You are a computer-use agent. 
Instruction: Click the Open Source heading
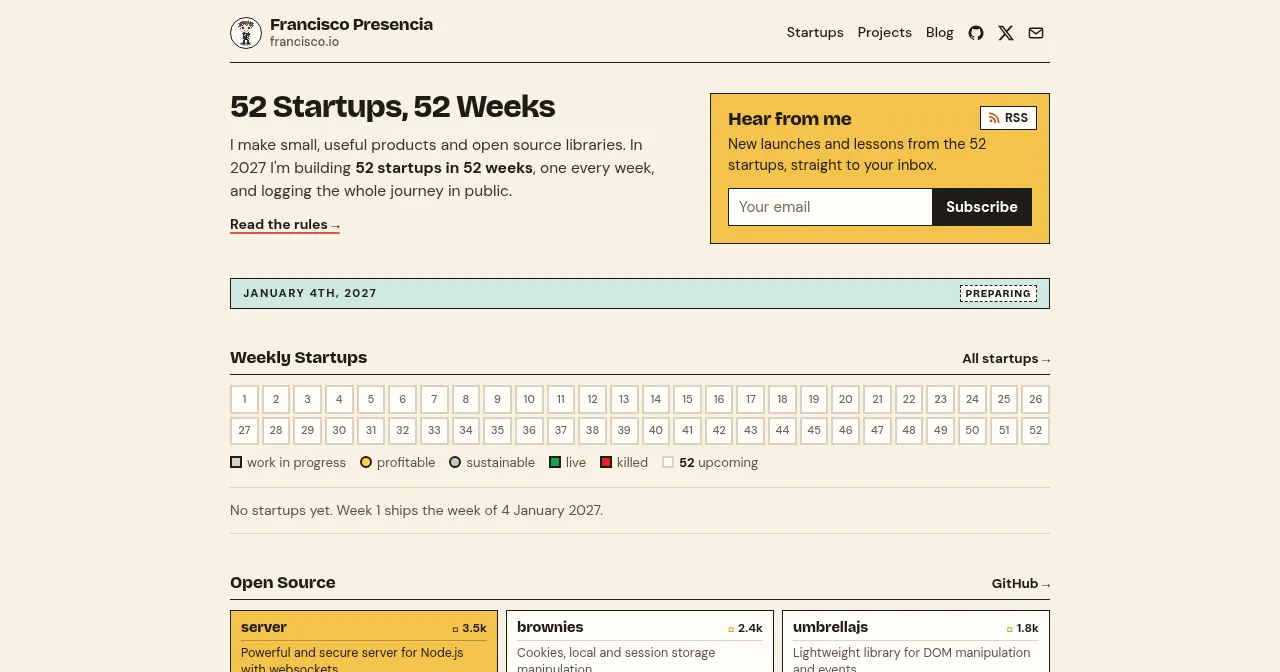coord(283,583)
